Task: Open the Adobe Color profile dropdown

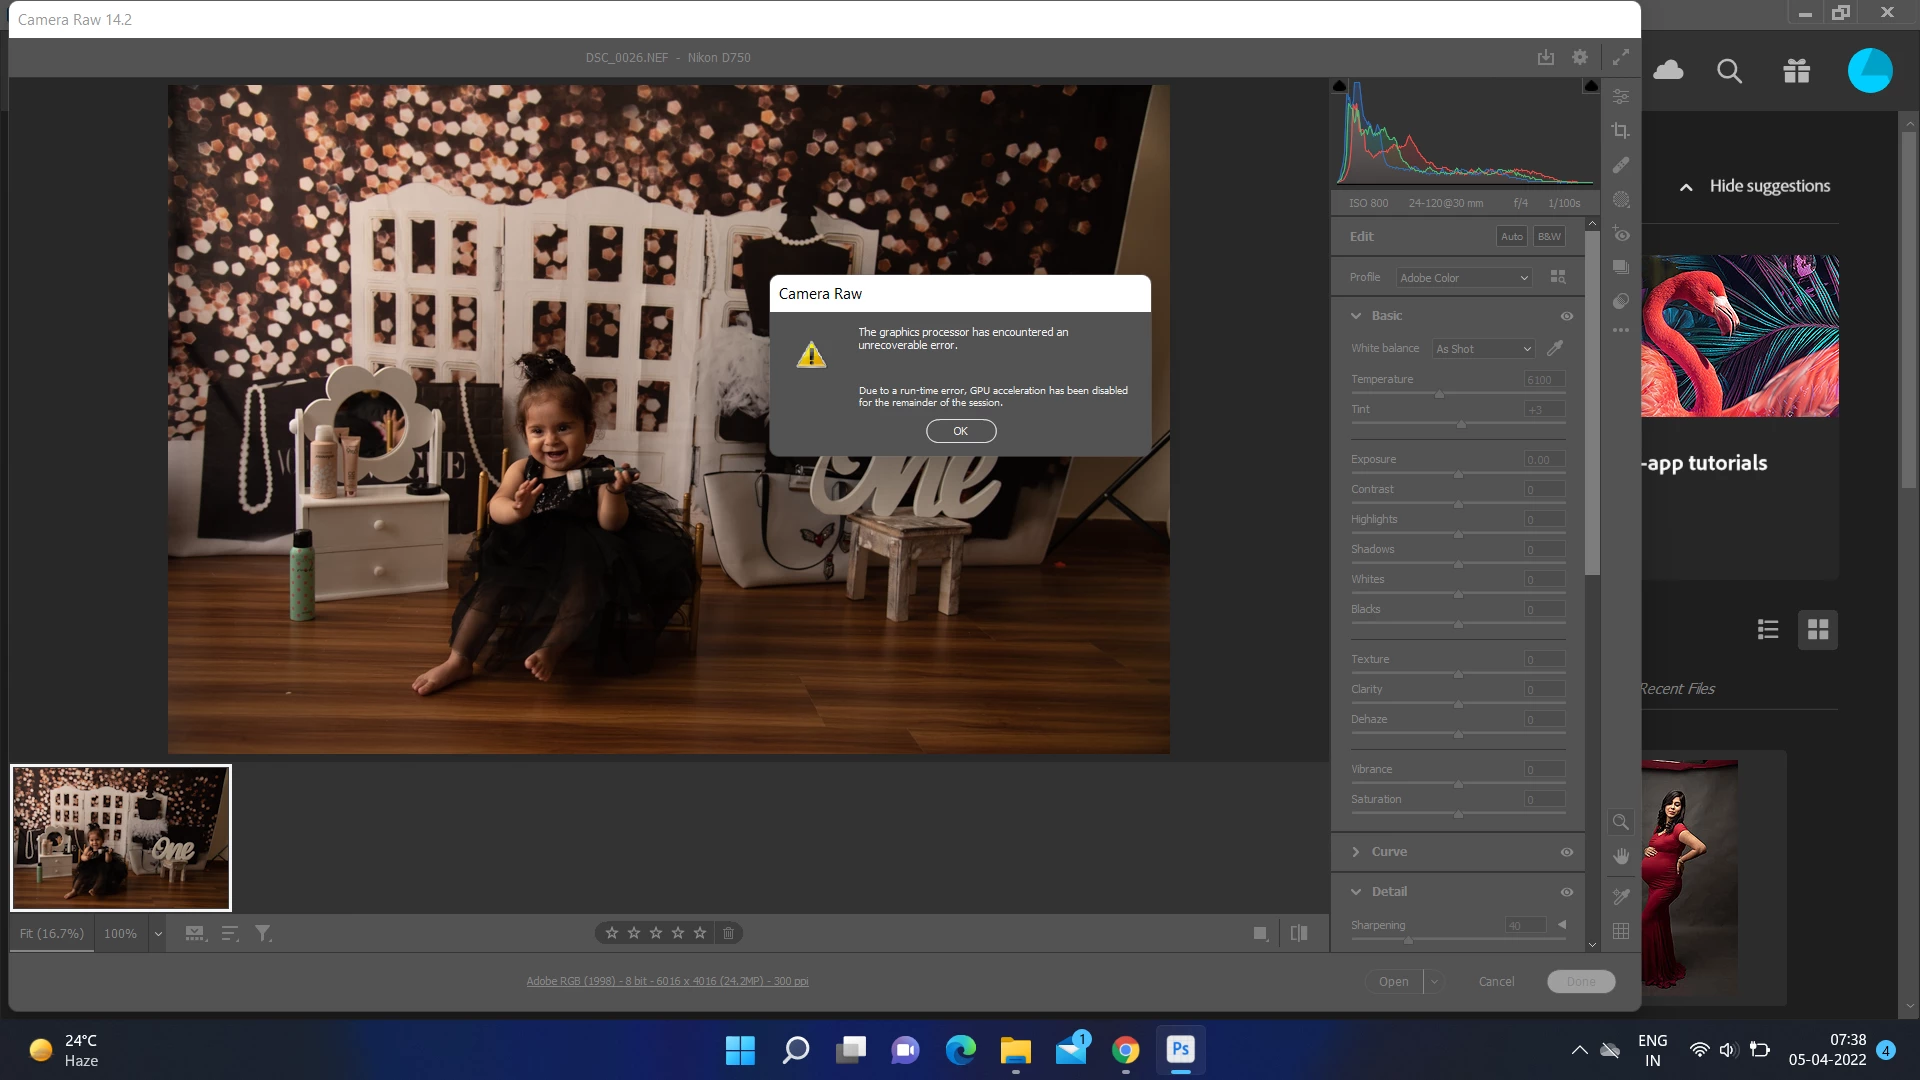Action: (x=1464, y=278)
